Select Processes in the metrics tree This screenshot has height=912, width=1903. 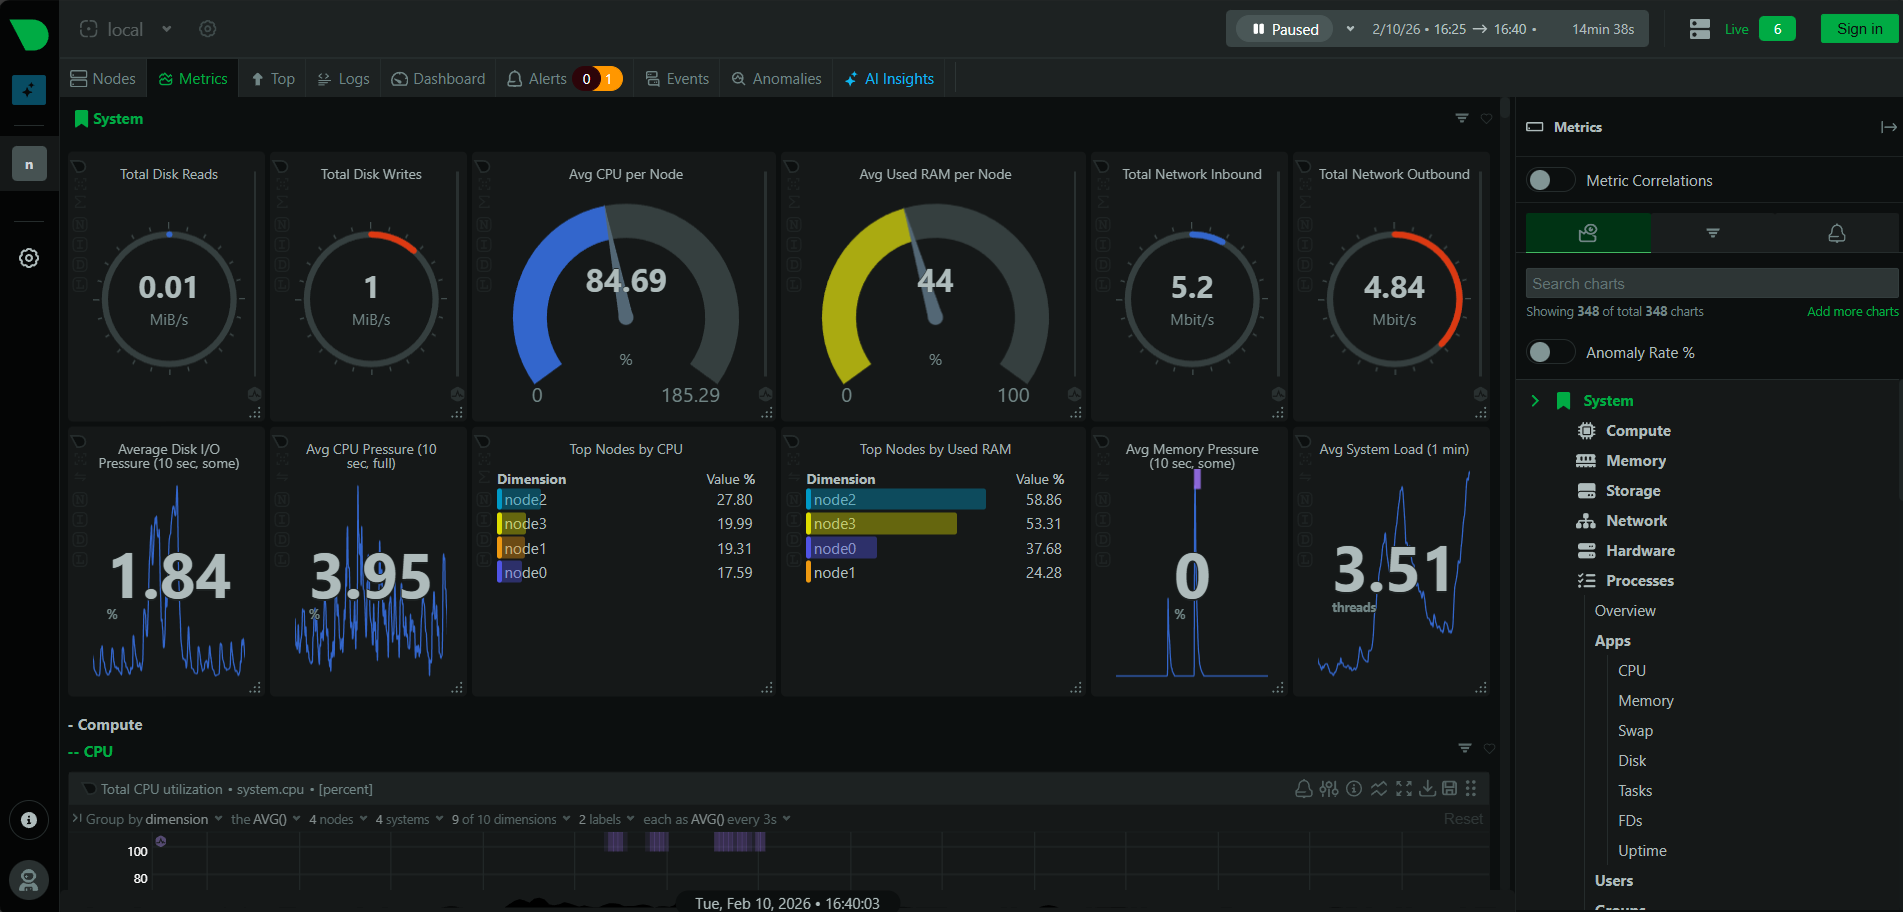coord(1640,581)
